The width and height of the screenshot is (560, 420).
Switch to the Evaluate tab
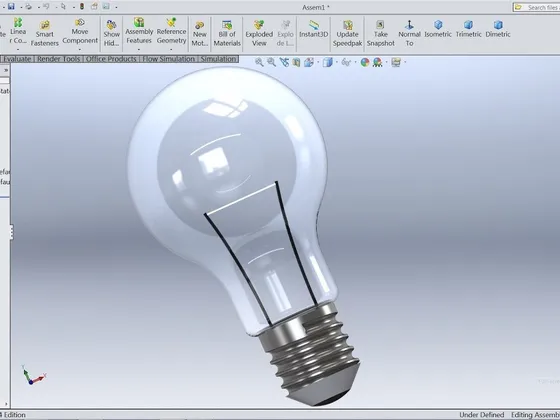[x=17, y=59]
